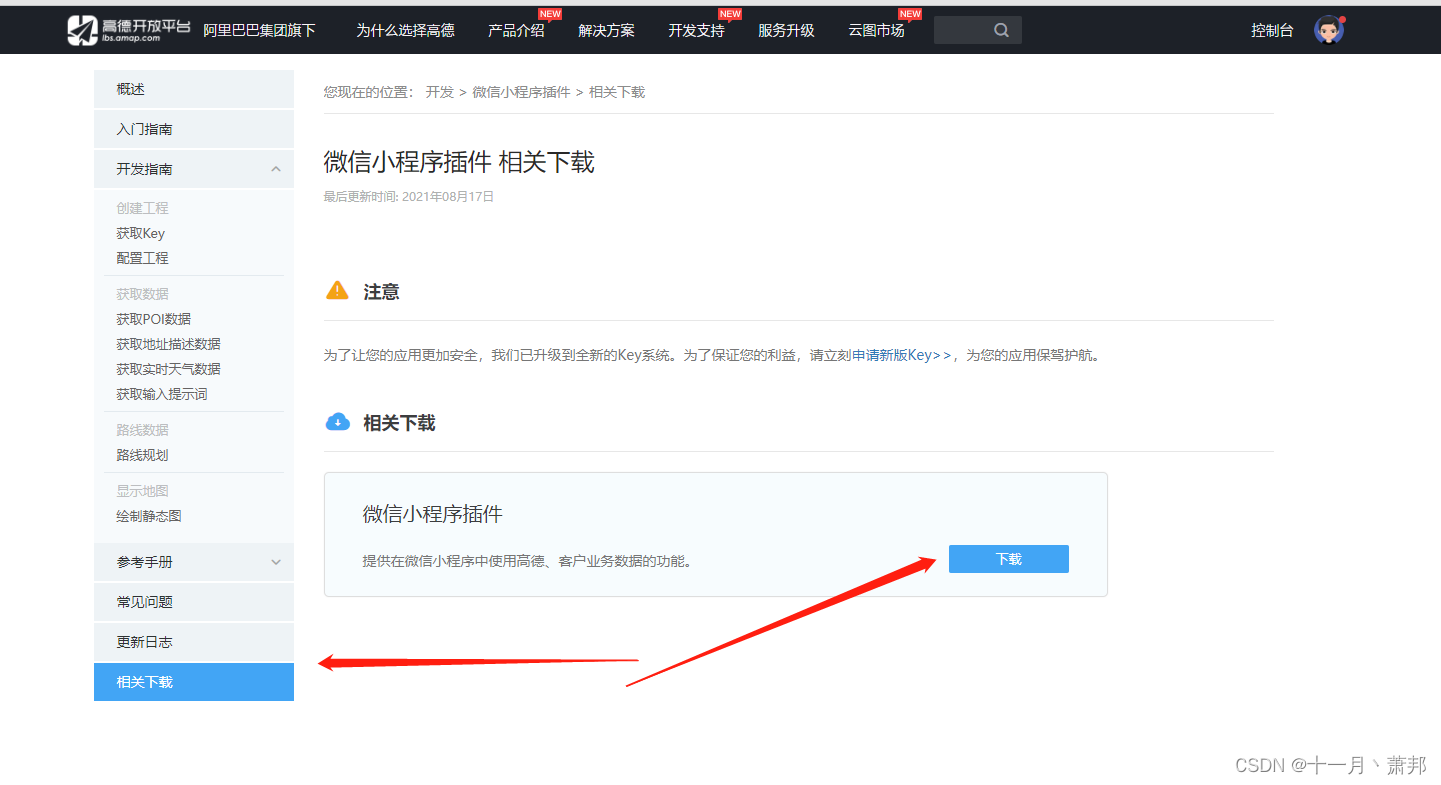Open 获取实时天气数据 sidebar link
The height and width of the screenshot is (785, 1441).
coord(168,369)
